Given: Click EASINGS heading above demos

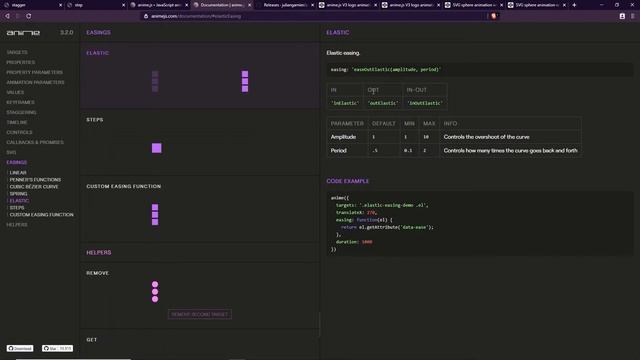Looking at the screenshot, I should (x=98, y=33).
